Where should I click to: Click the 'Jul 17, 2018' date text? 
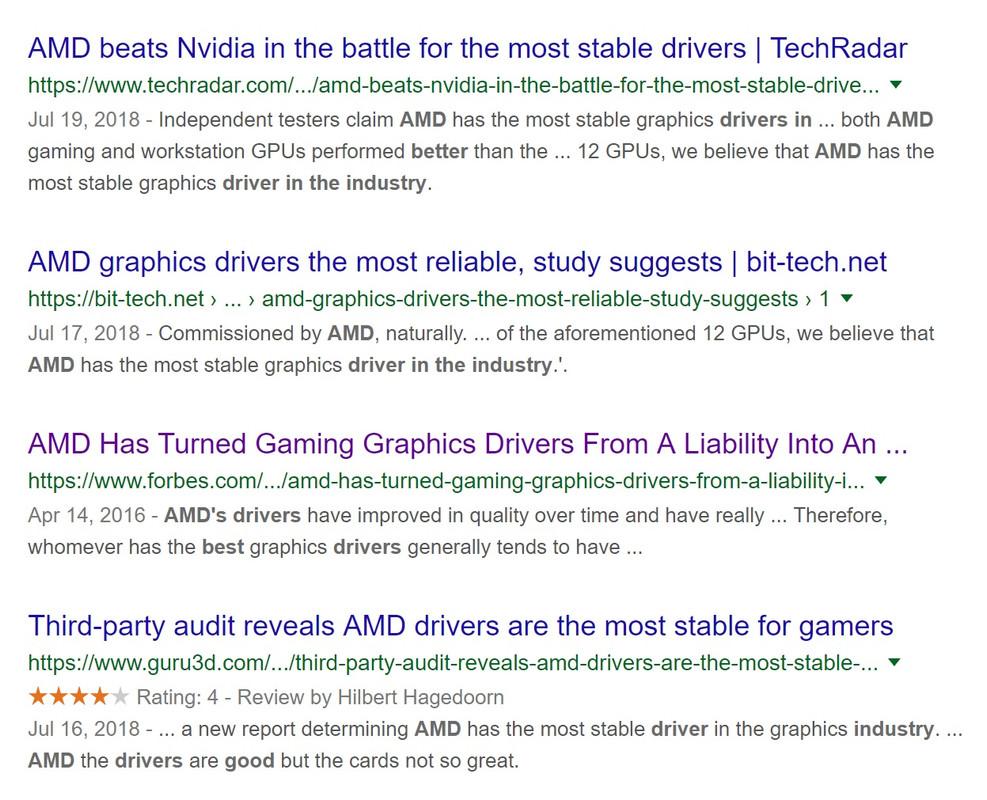pos(84,333)
